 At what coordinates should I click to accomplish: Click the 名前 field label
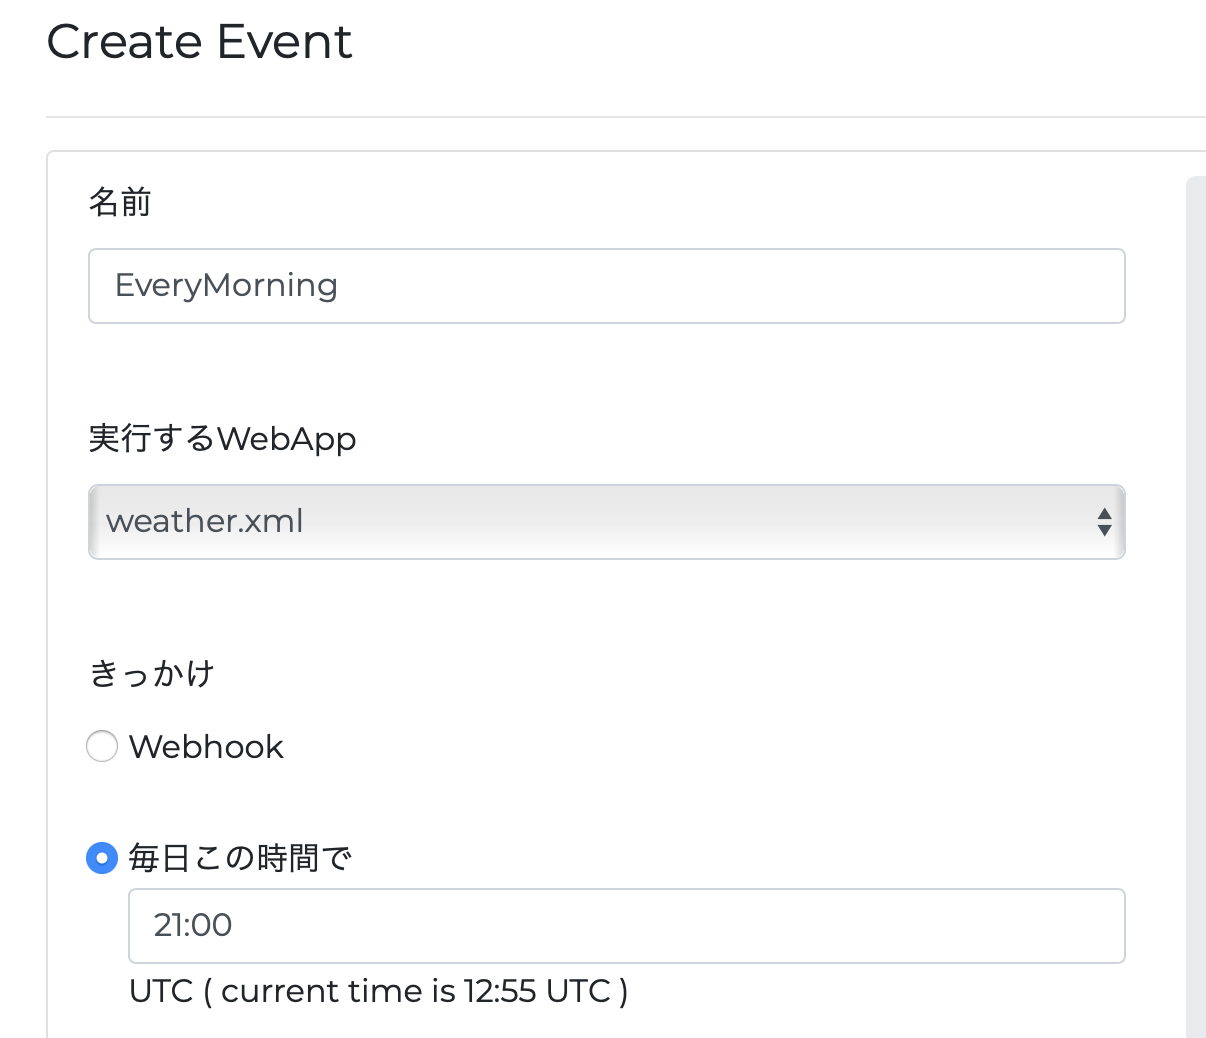coord(119,202)
